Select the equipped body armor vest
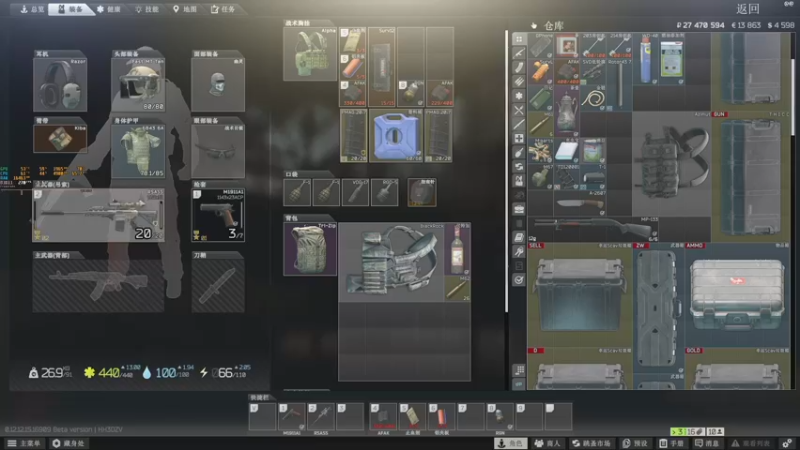The width and height of the screenshot is (800, 450). pos(138,152)
